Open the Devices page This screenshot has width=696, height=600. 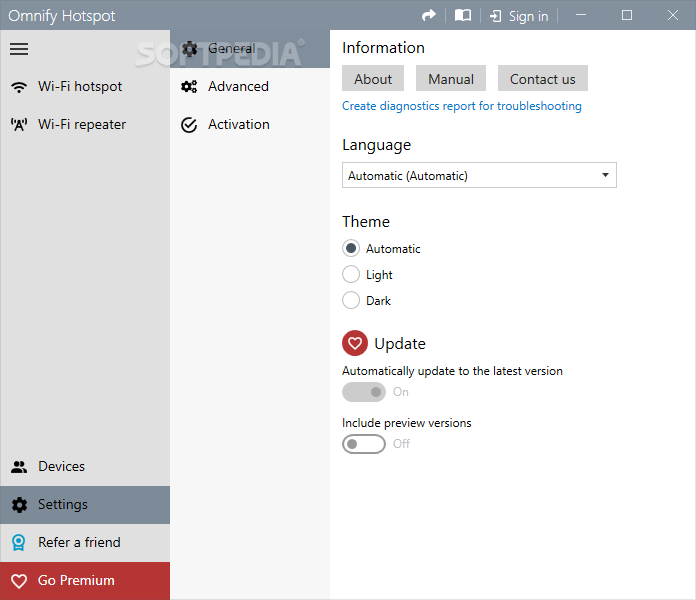(x=85, y=467)
